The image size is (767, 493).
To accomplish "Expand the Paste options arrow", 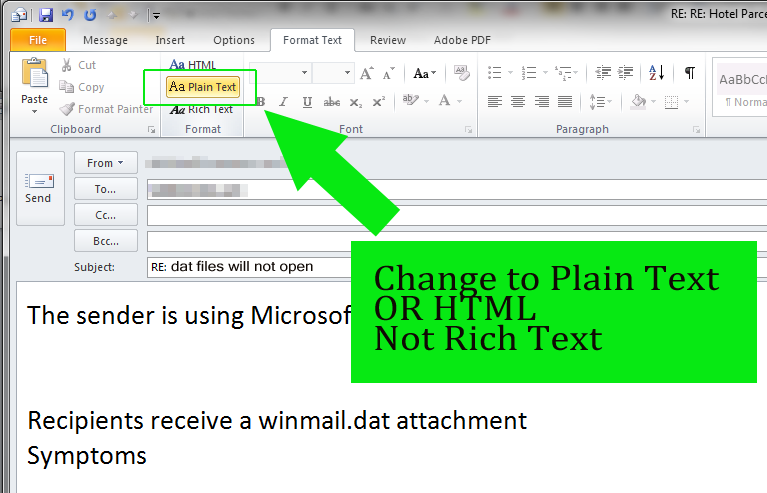I will pos(34,112).
